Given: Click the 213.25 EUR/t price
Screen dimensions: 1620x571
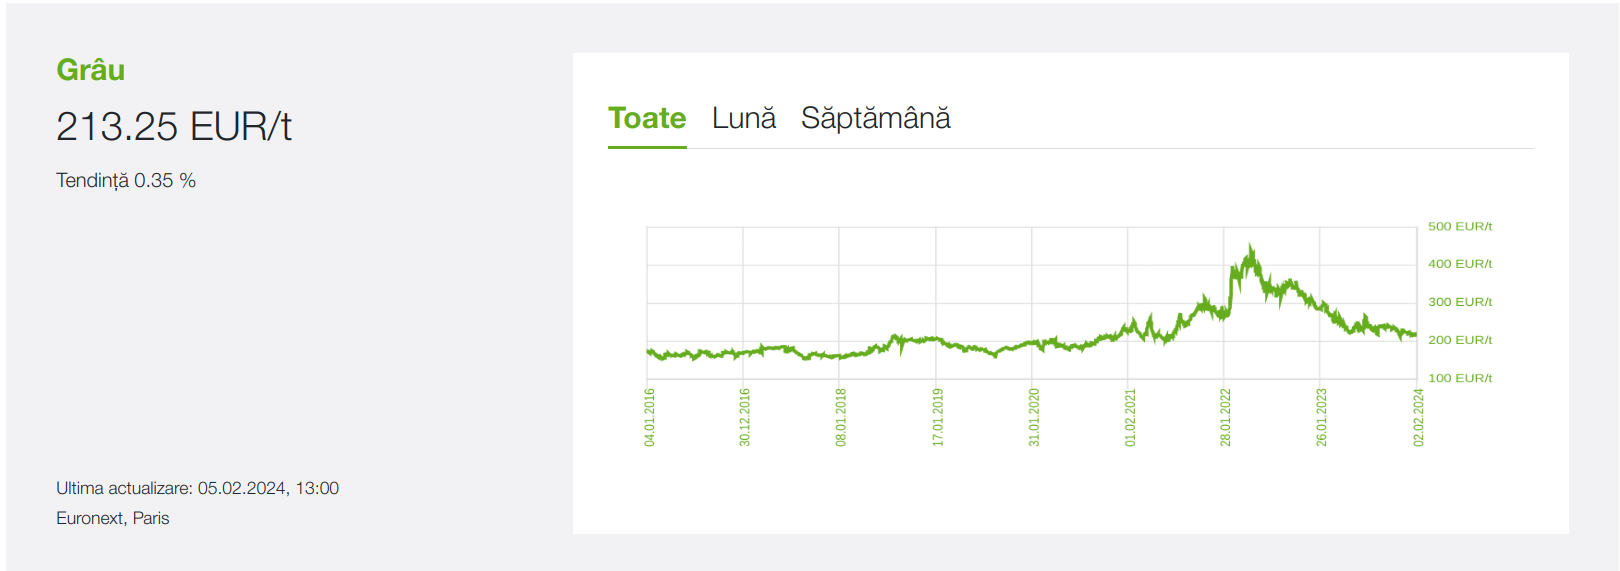Looking at the screenshot, I should (x=174, y=127).
